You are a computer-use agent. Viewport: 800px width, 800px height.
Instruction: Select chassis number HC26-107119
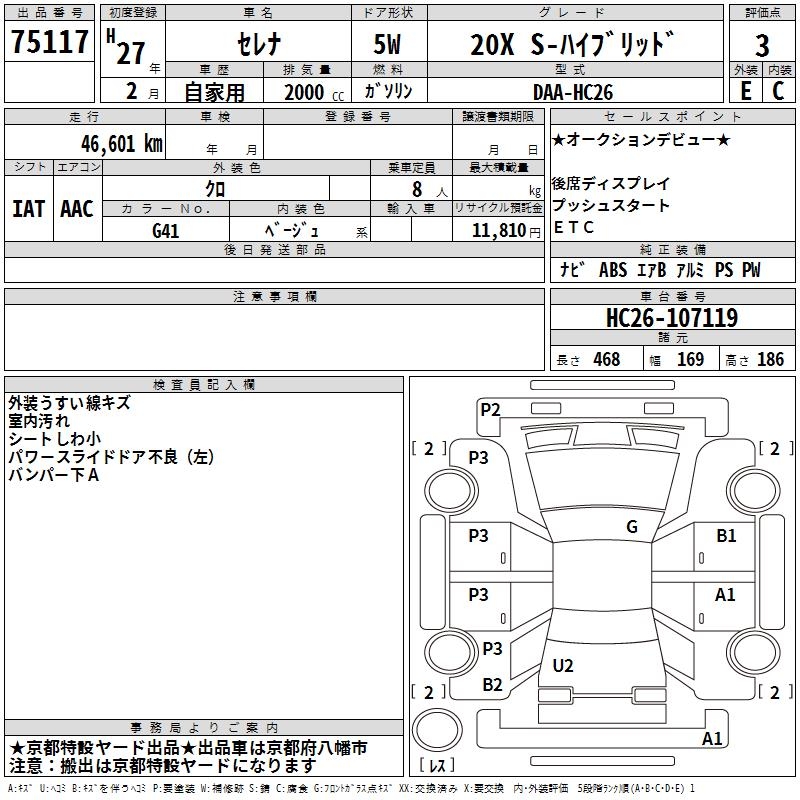[672, 317]
